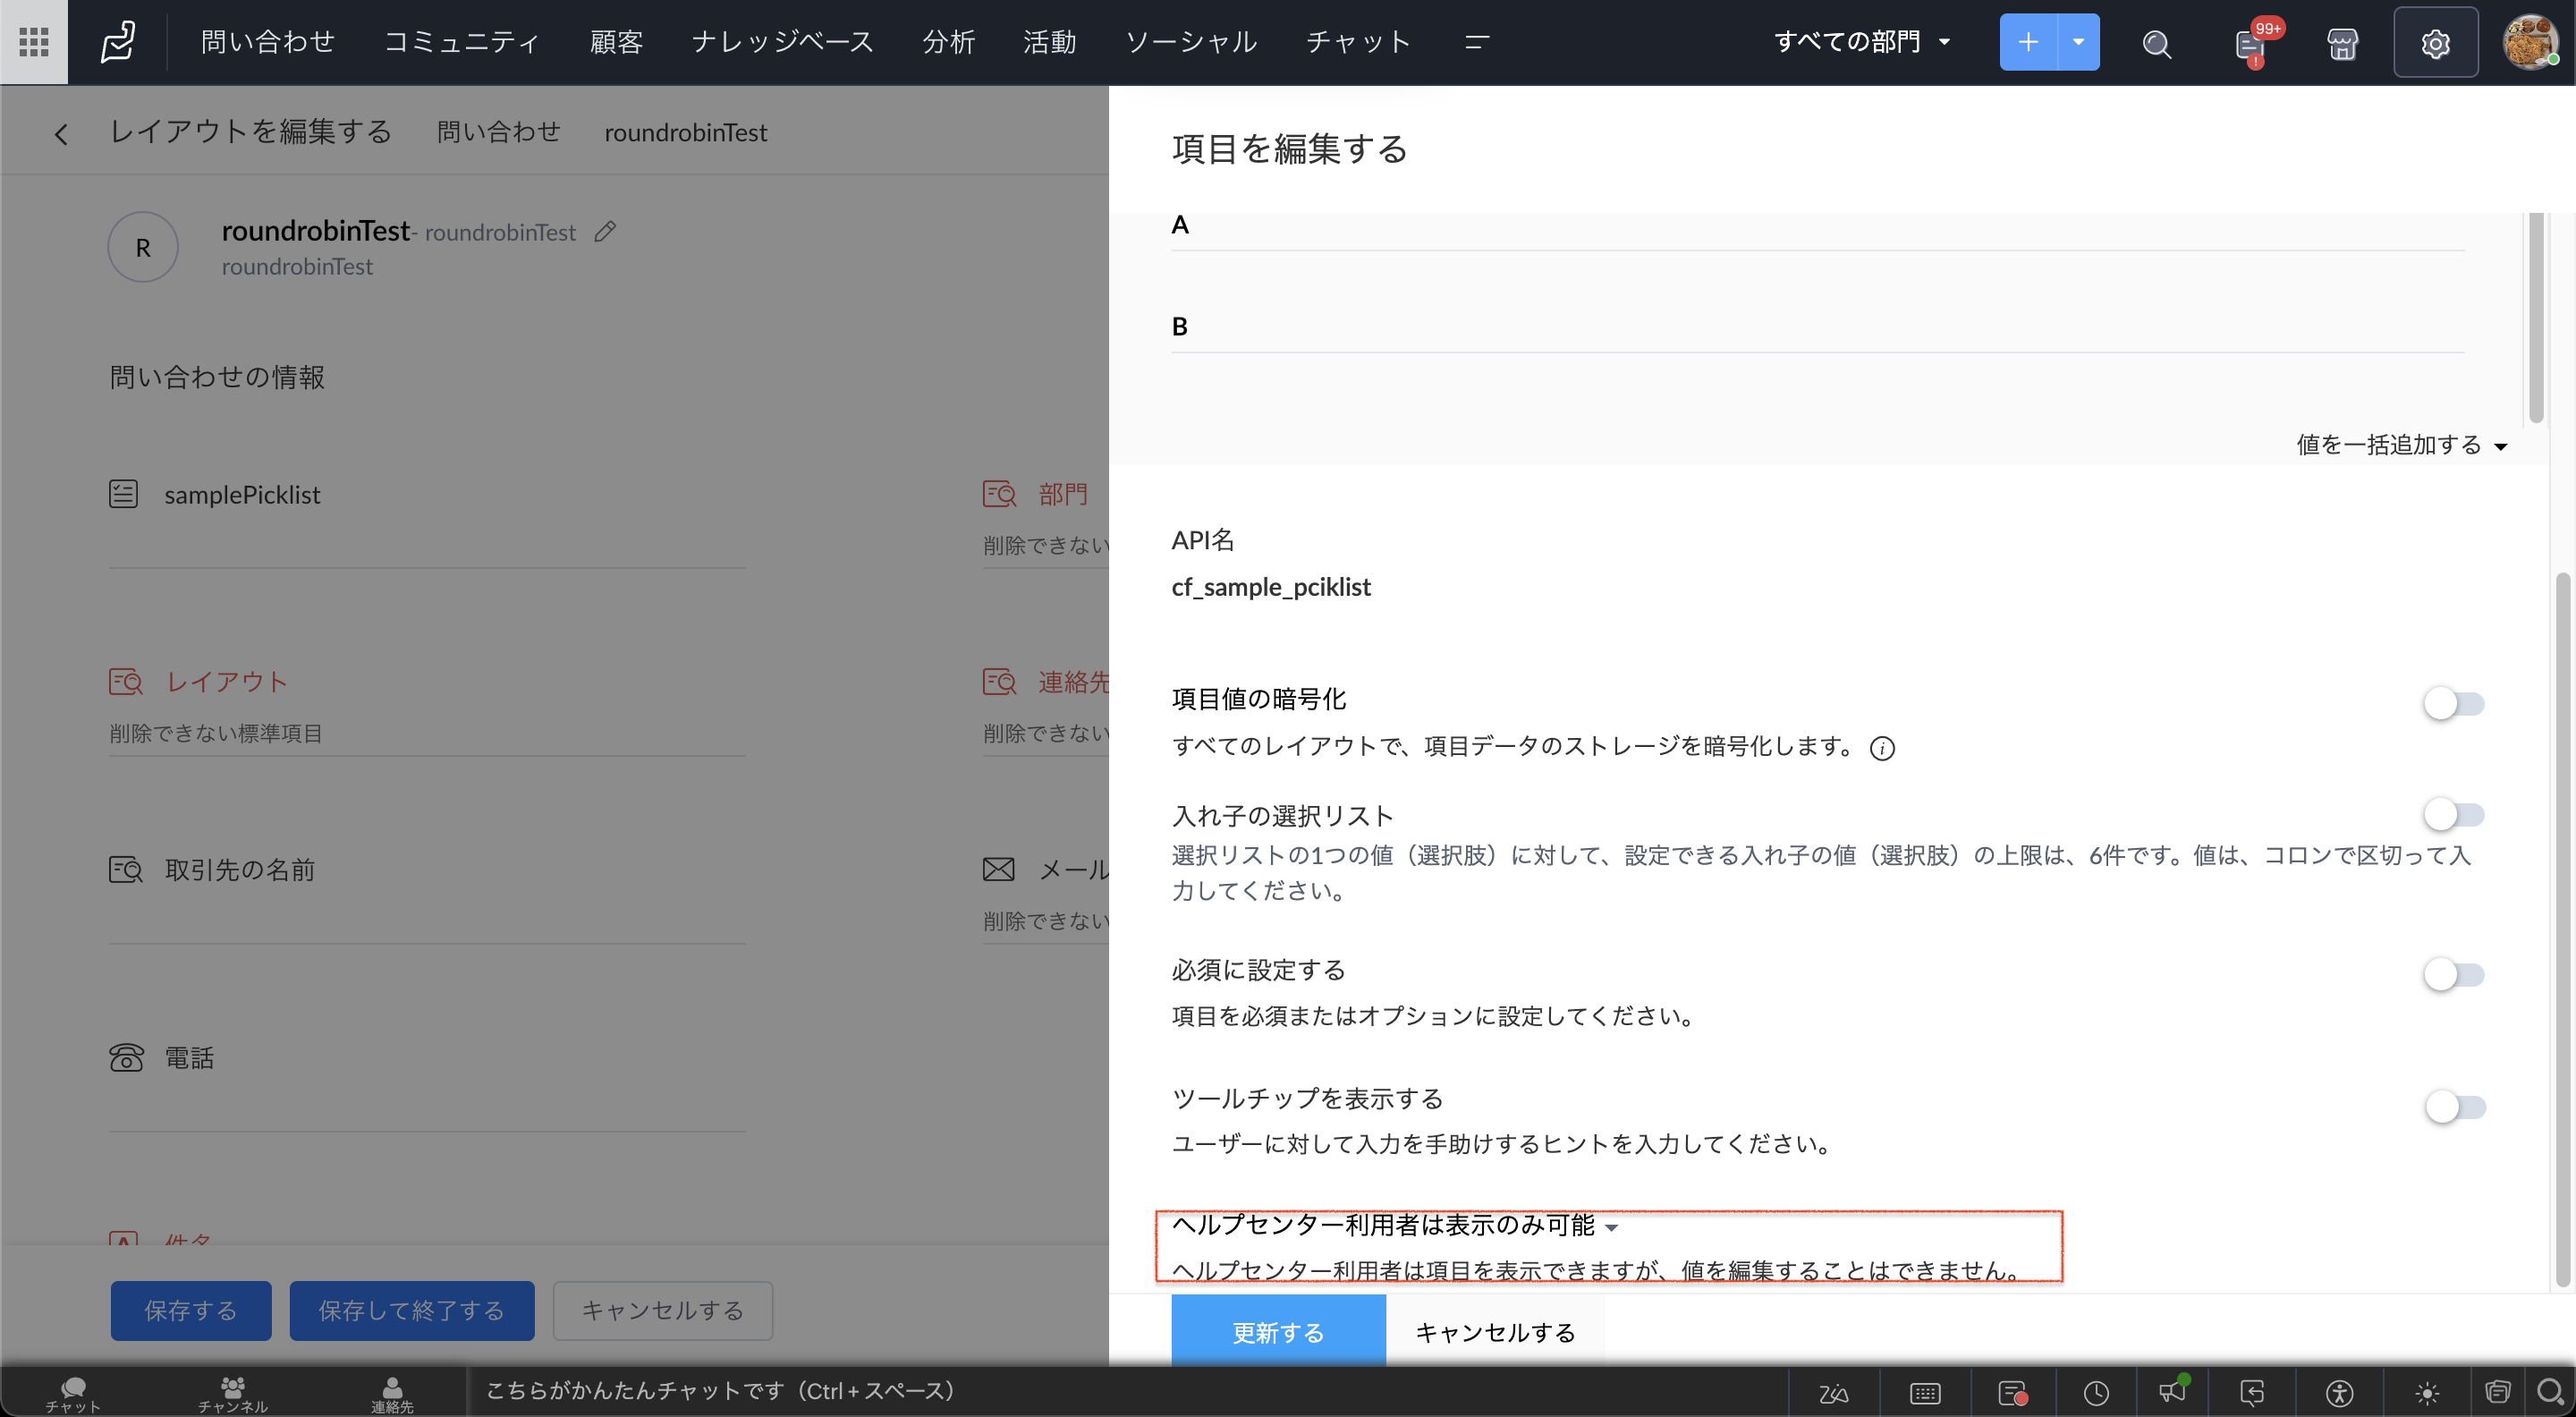Go to the ナレッジベース tab
The width and height of the screenshot is (2576, 1417).
click(782, 42)
